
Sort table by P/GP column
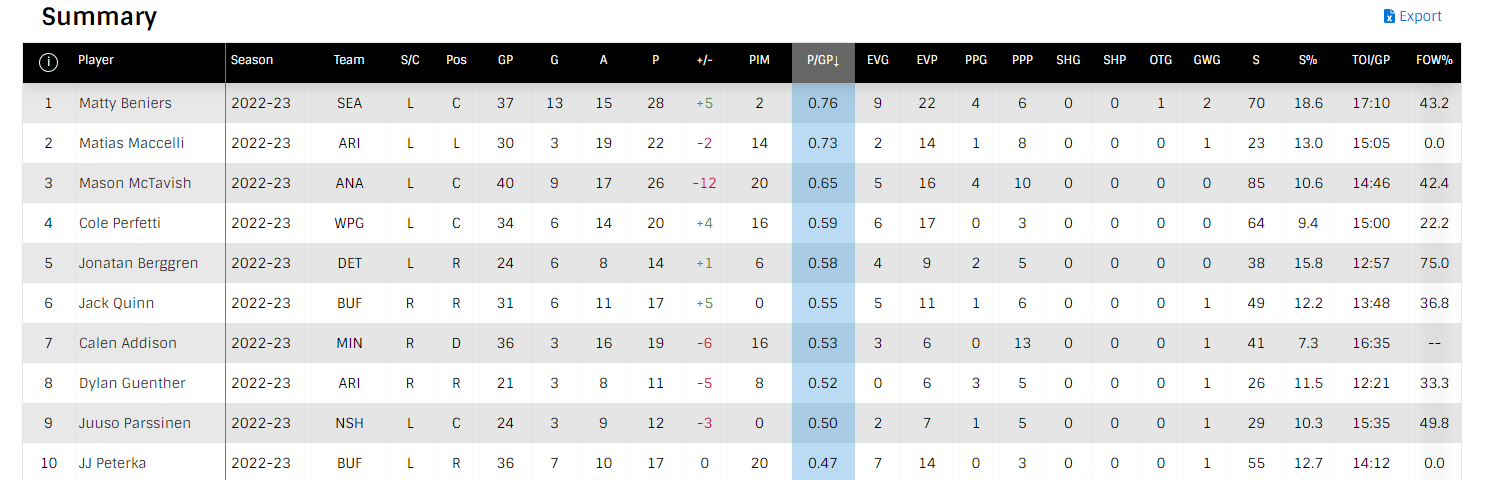point(823,60)
